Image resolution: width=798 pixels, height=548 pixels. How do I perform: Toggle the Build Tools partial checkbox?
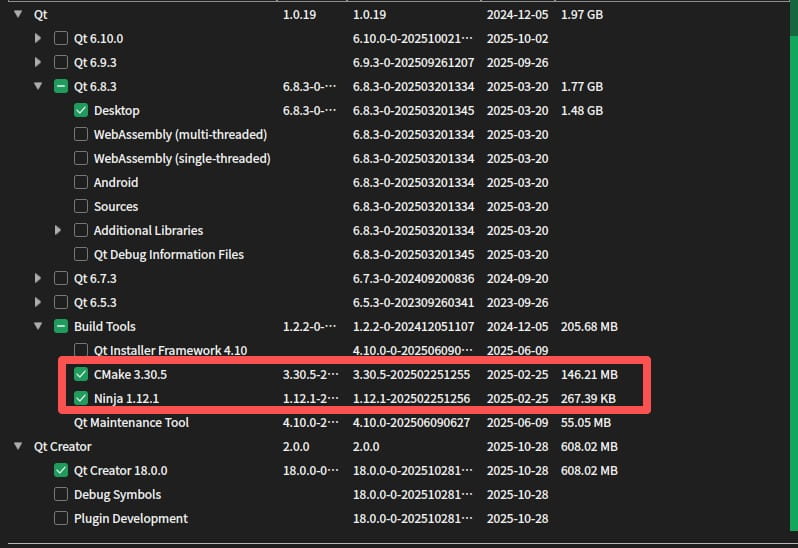[61, 326]
